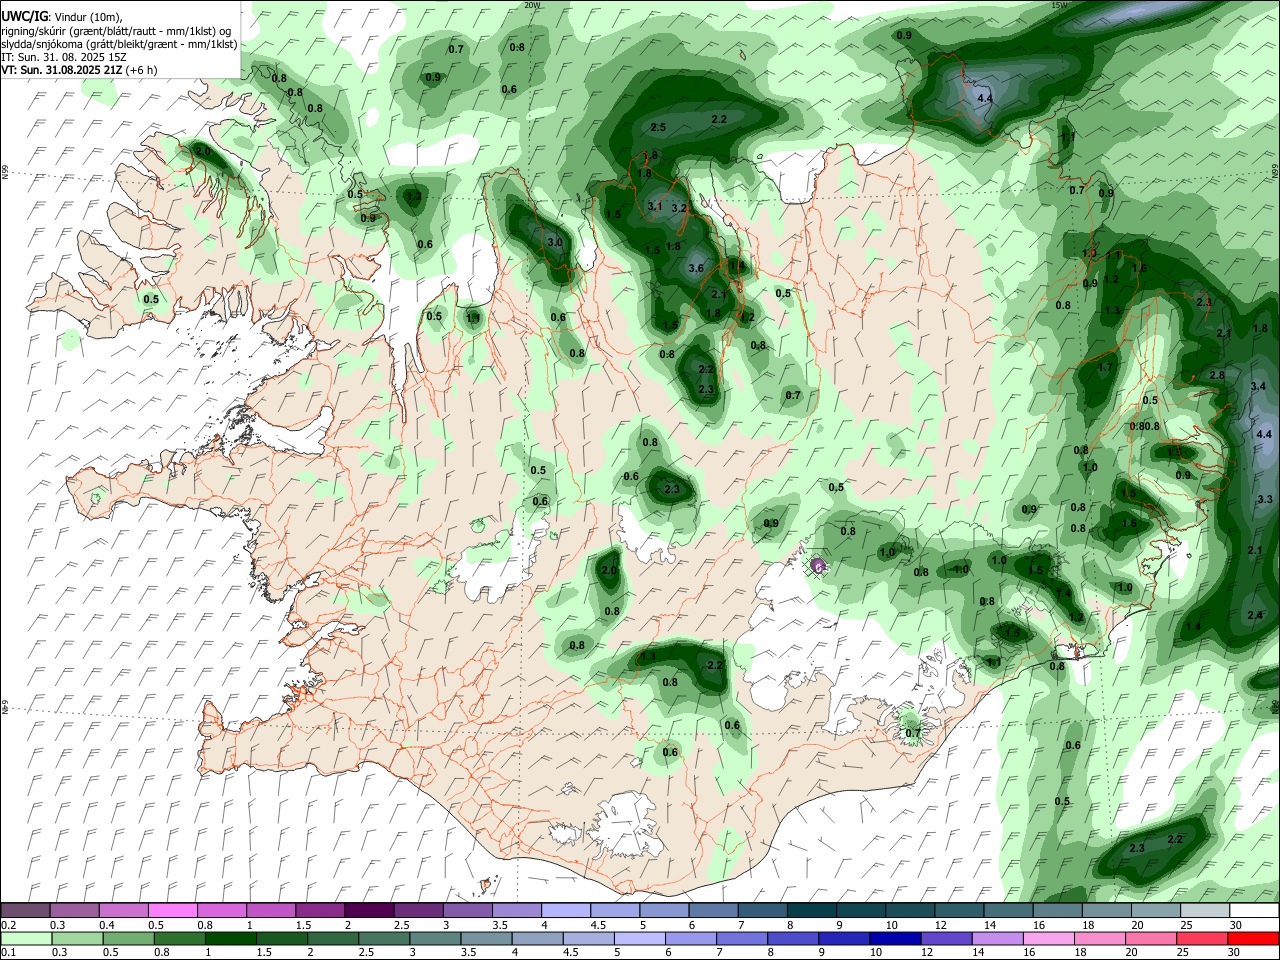Click the 3.4 value near the east coast

point(1258,386)
